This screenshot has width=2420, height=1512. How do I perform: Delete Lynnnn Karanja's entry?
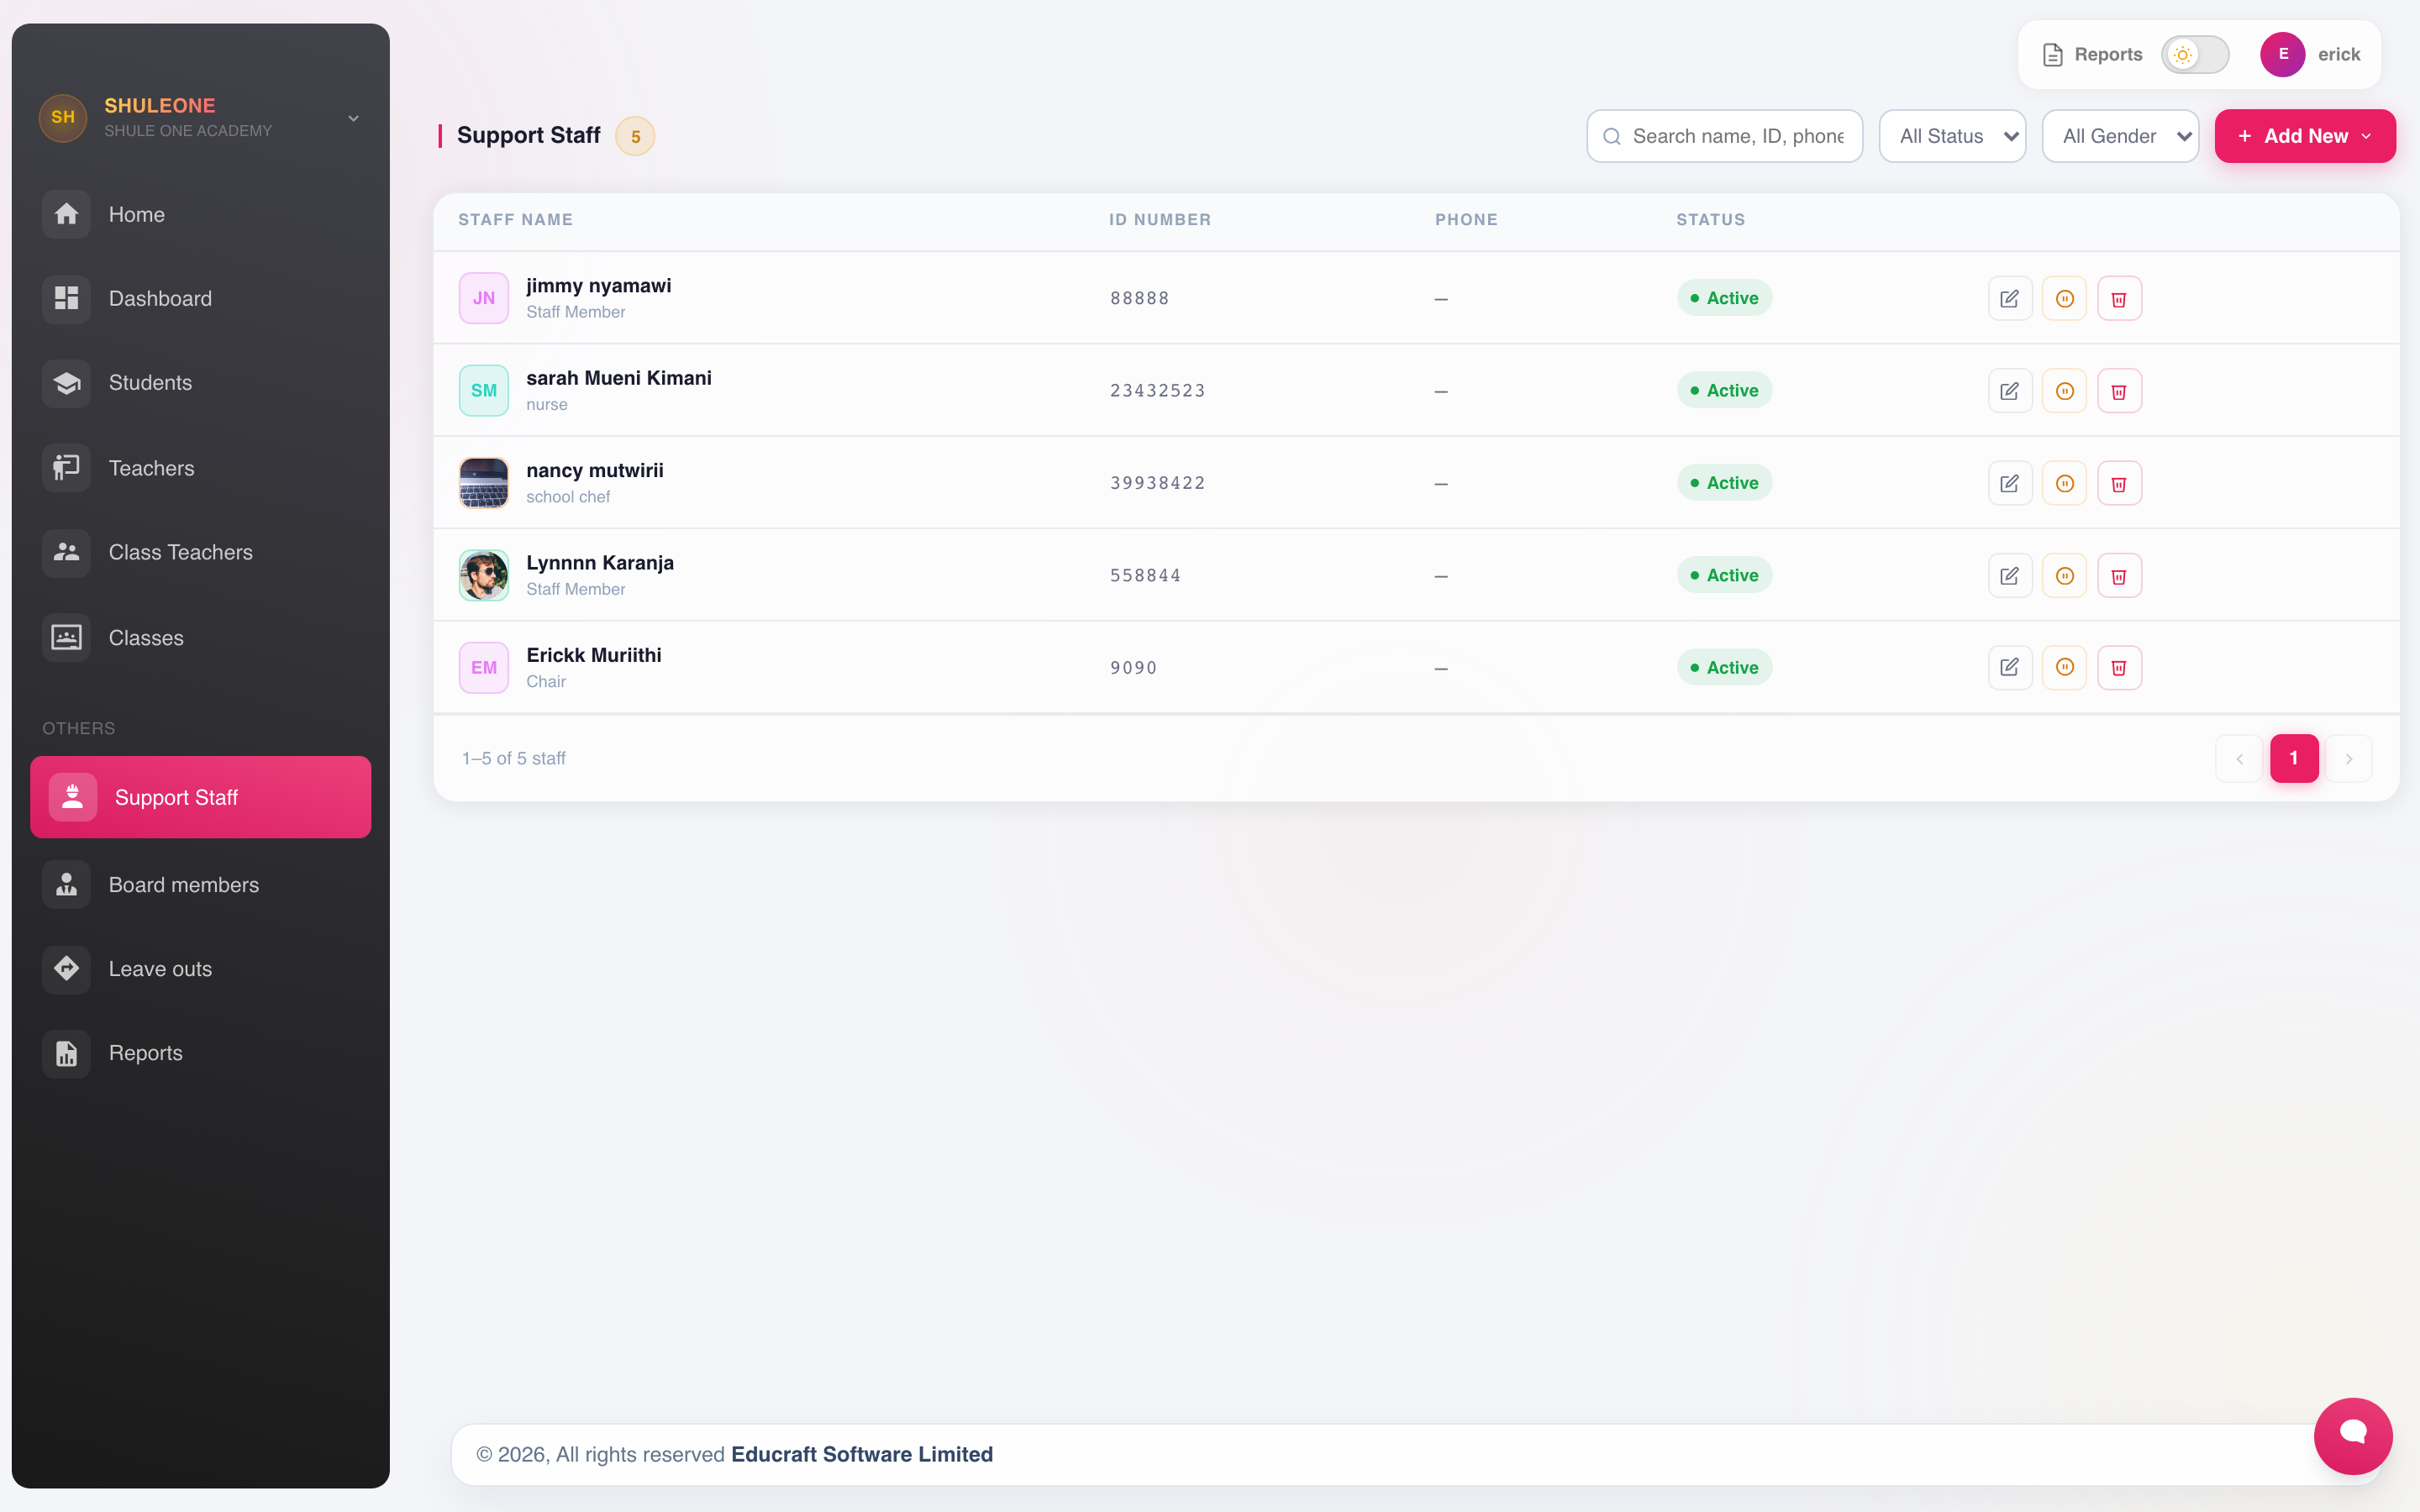[x=2119, y=575]
